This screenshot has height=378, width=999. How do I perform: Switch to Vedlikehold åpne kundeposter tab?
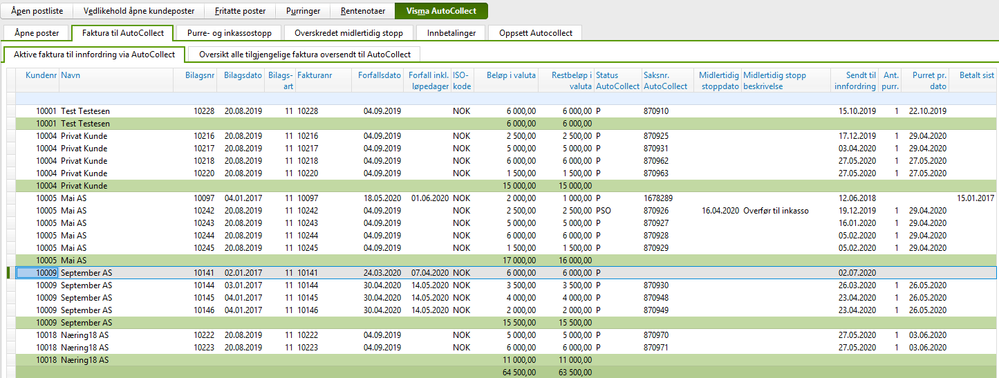[138, 11]
